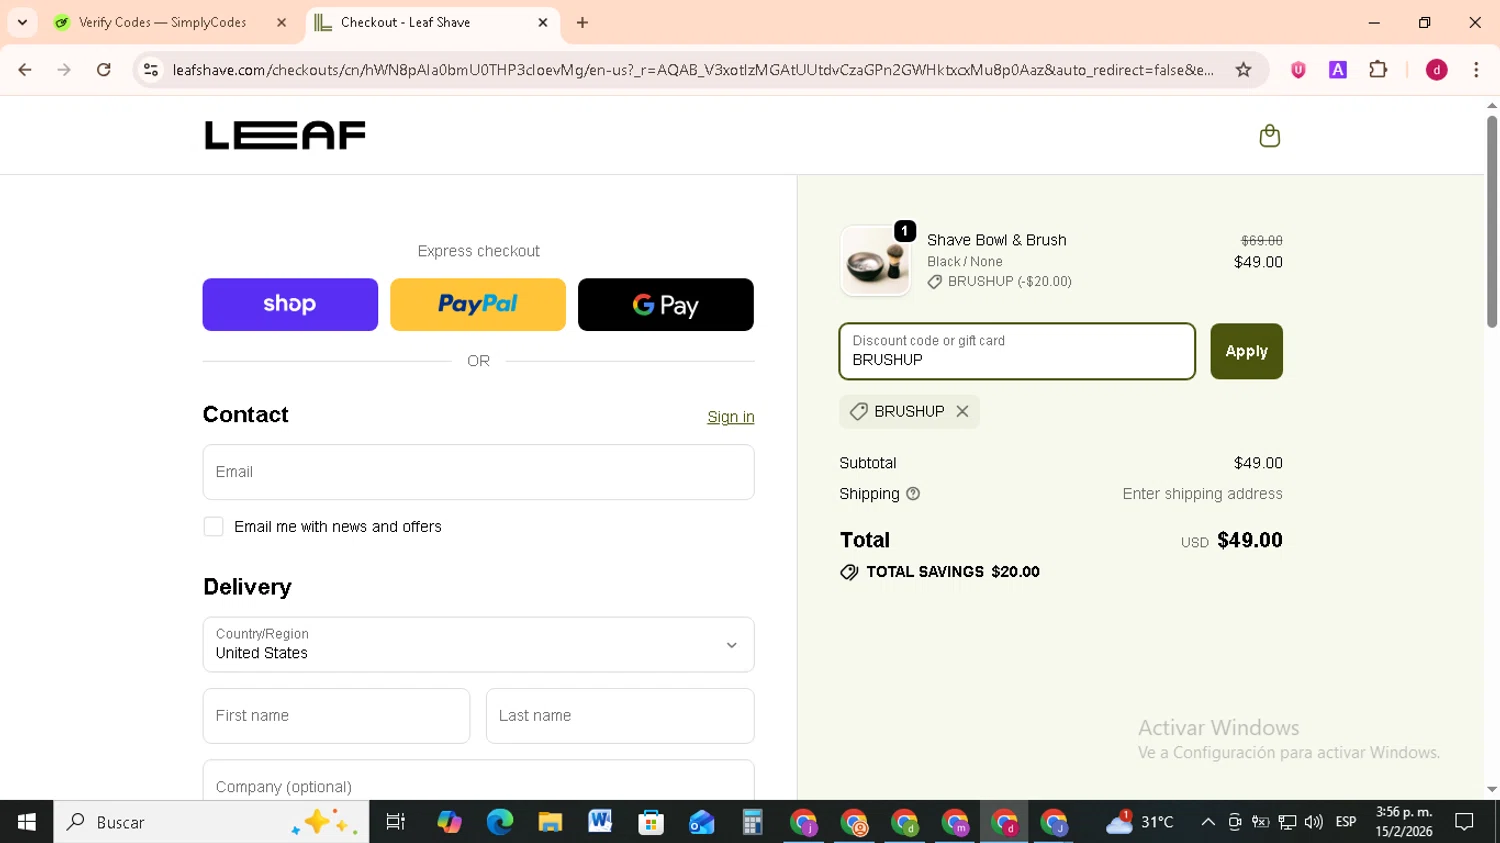The height and width of the screenshot is (843, 1500).
Task: Click the BRUSHUP (-$20.00) discount text
Action: click(x=1009, y=282)
